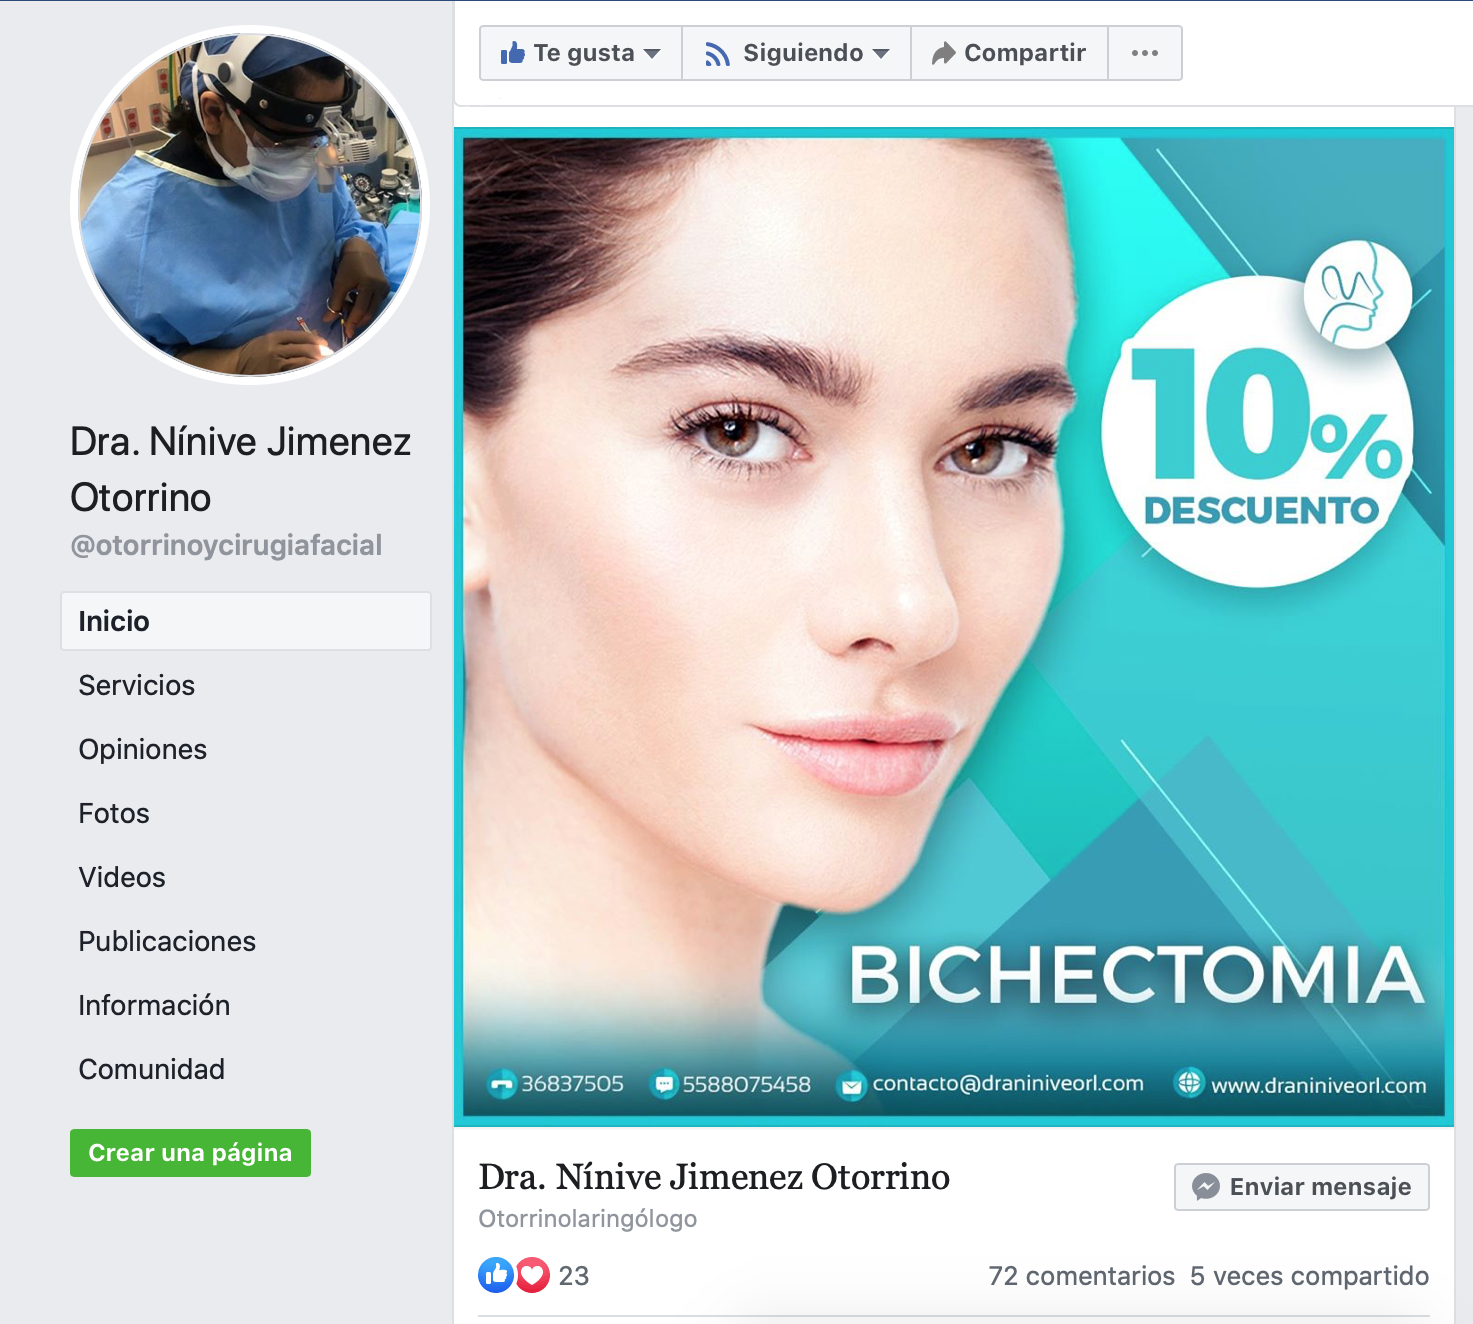Click the 23 reactions count
The height and width of the screenshot is (1324, 1473).
(x=574, y=1276)
